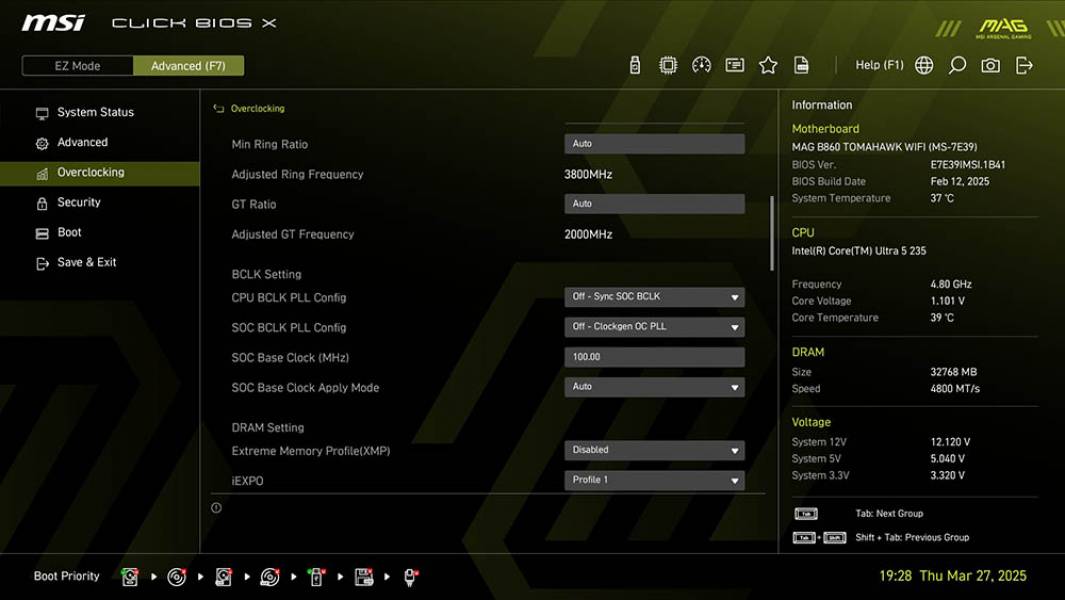Open iEXPO Profile 1 dropdown
This screenshot has width=1065, height=600.
pos(654,480)
